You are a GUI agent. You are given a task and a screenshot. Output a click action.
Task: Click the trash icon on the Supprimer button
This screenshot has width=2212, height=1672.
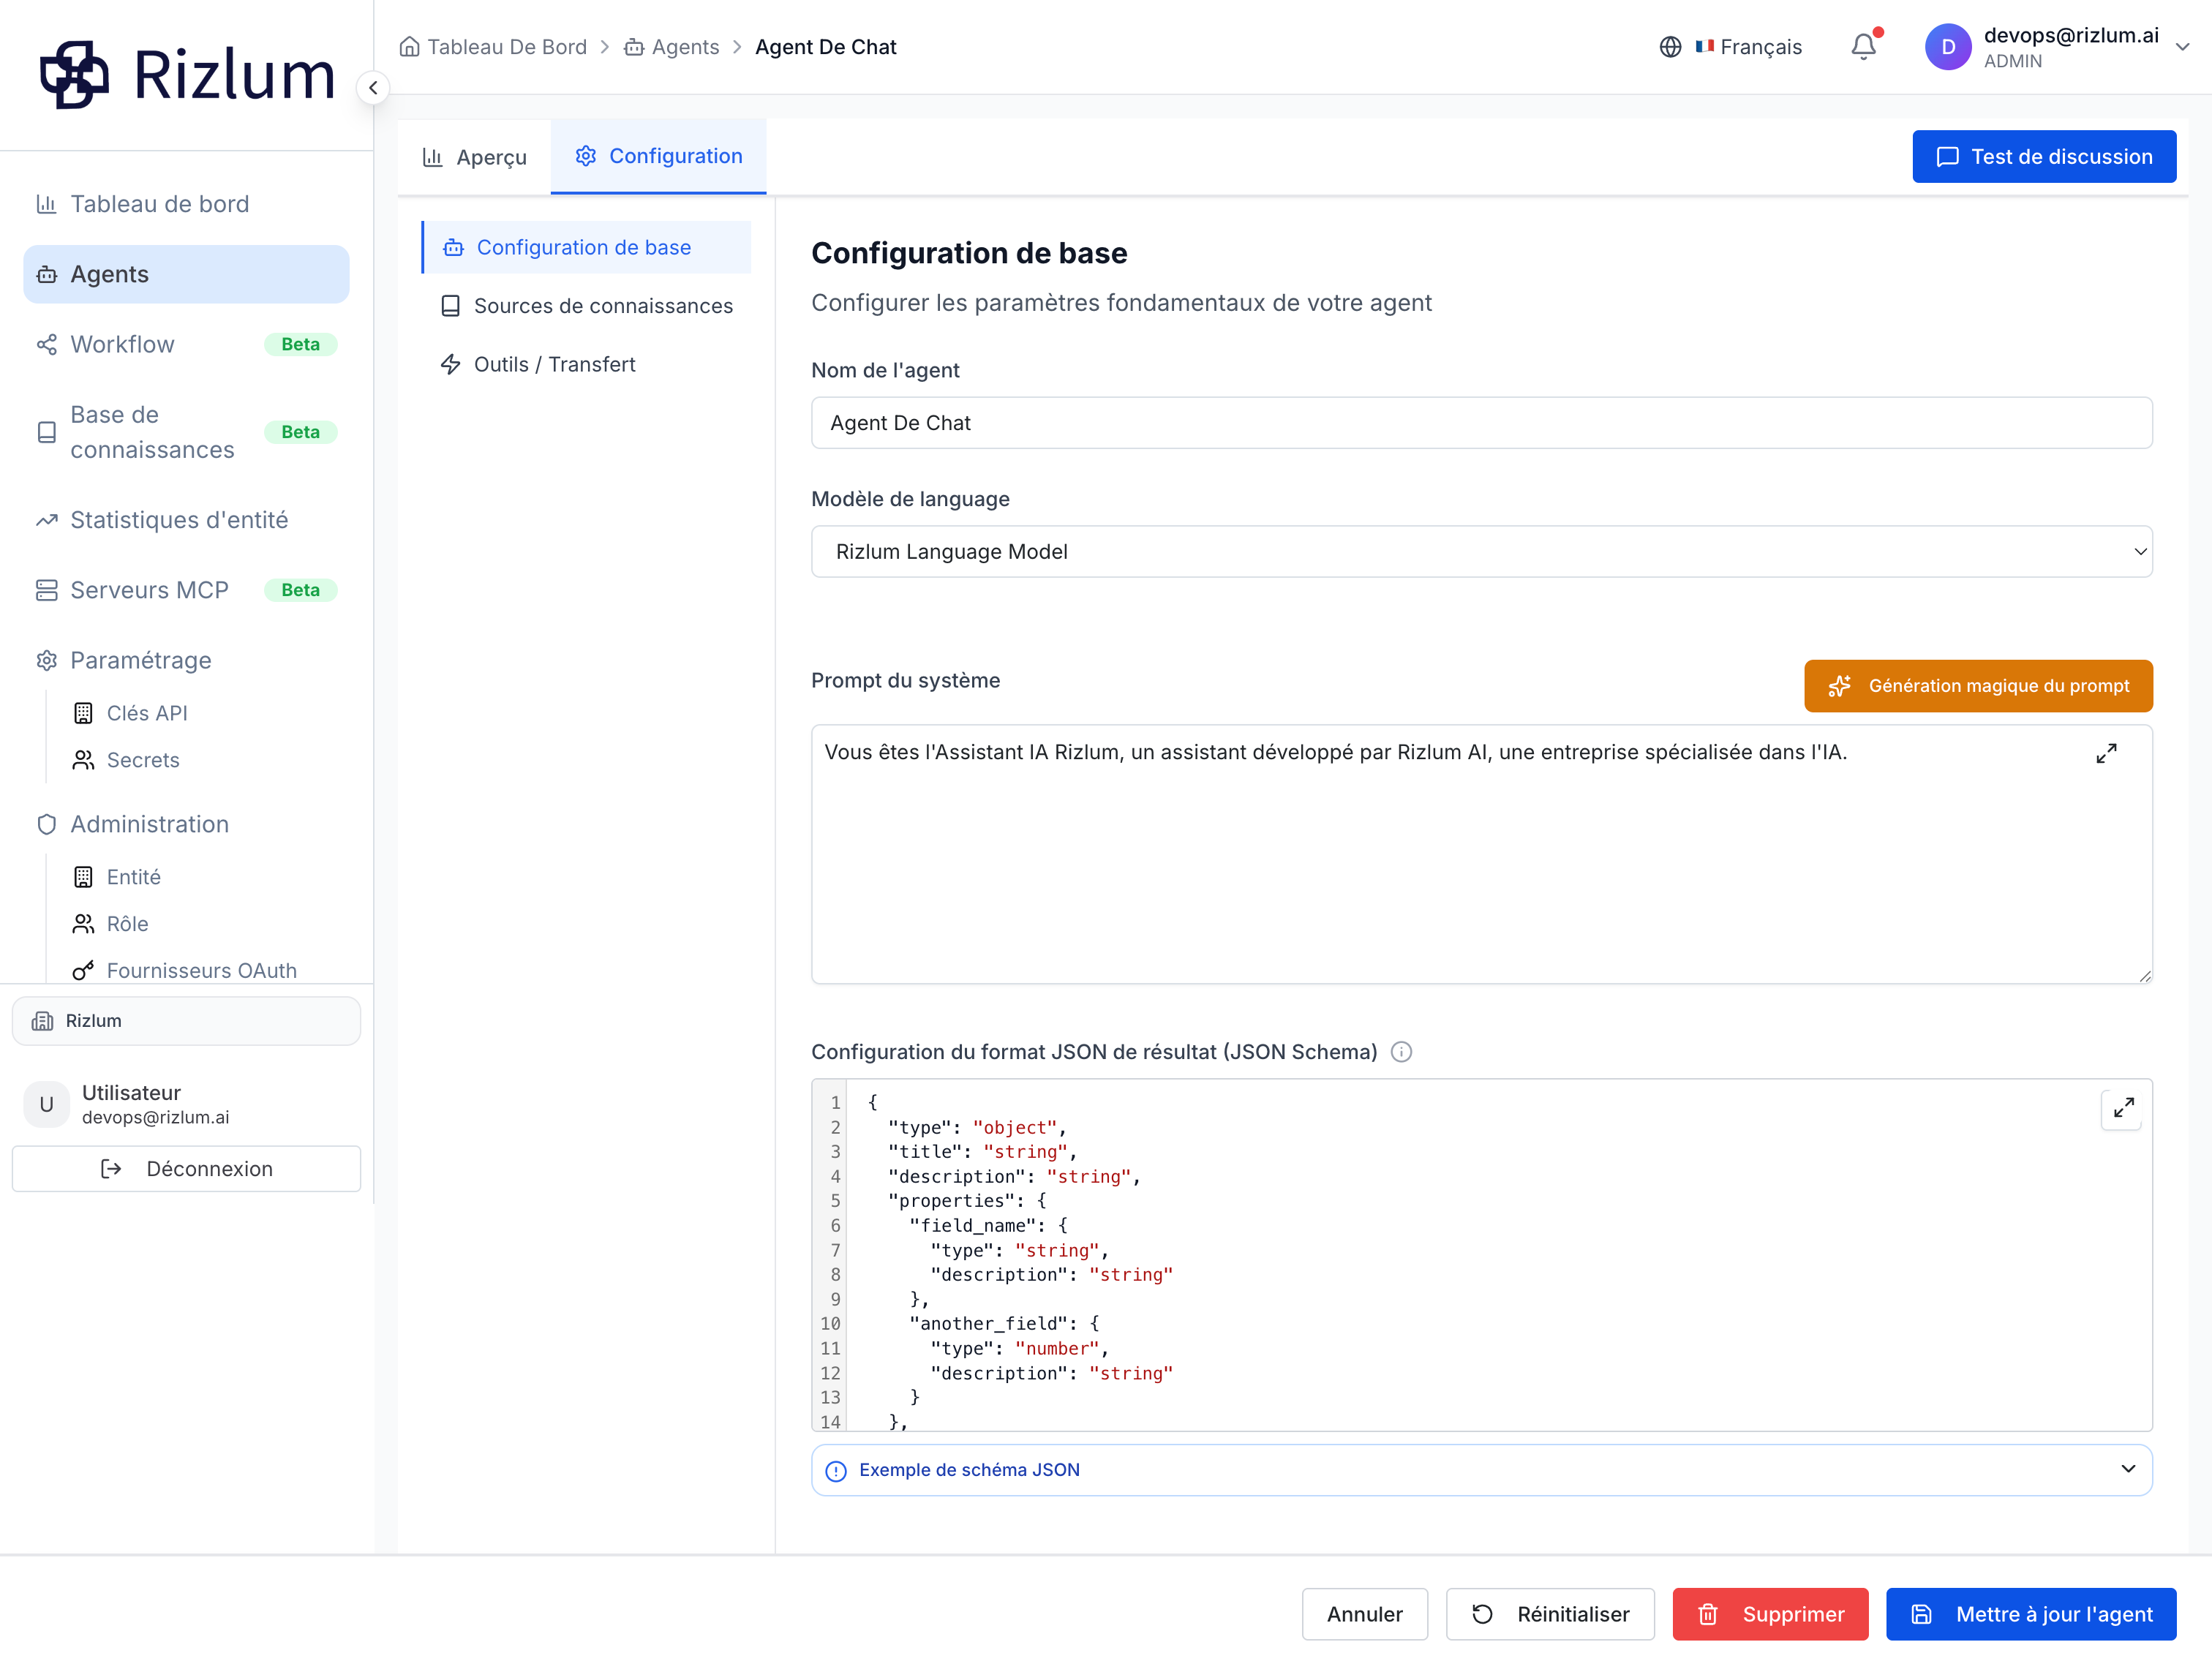(1708, 1614)
